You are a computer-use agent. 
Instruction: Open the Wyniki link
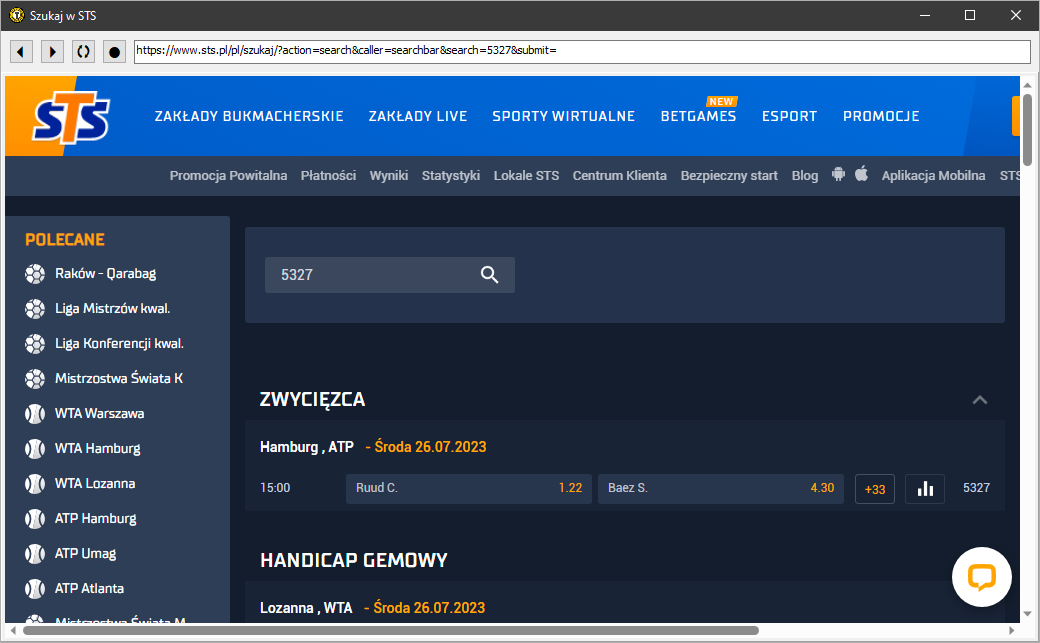coord(389,176)
